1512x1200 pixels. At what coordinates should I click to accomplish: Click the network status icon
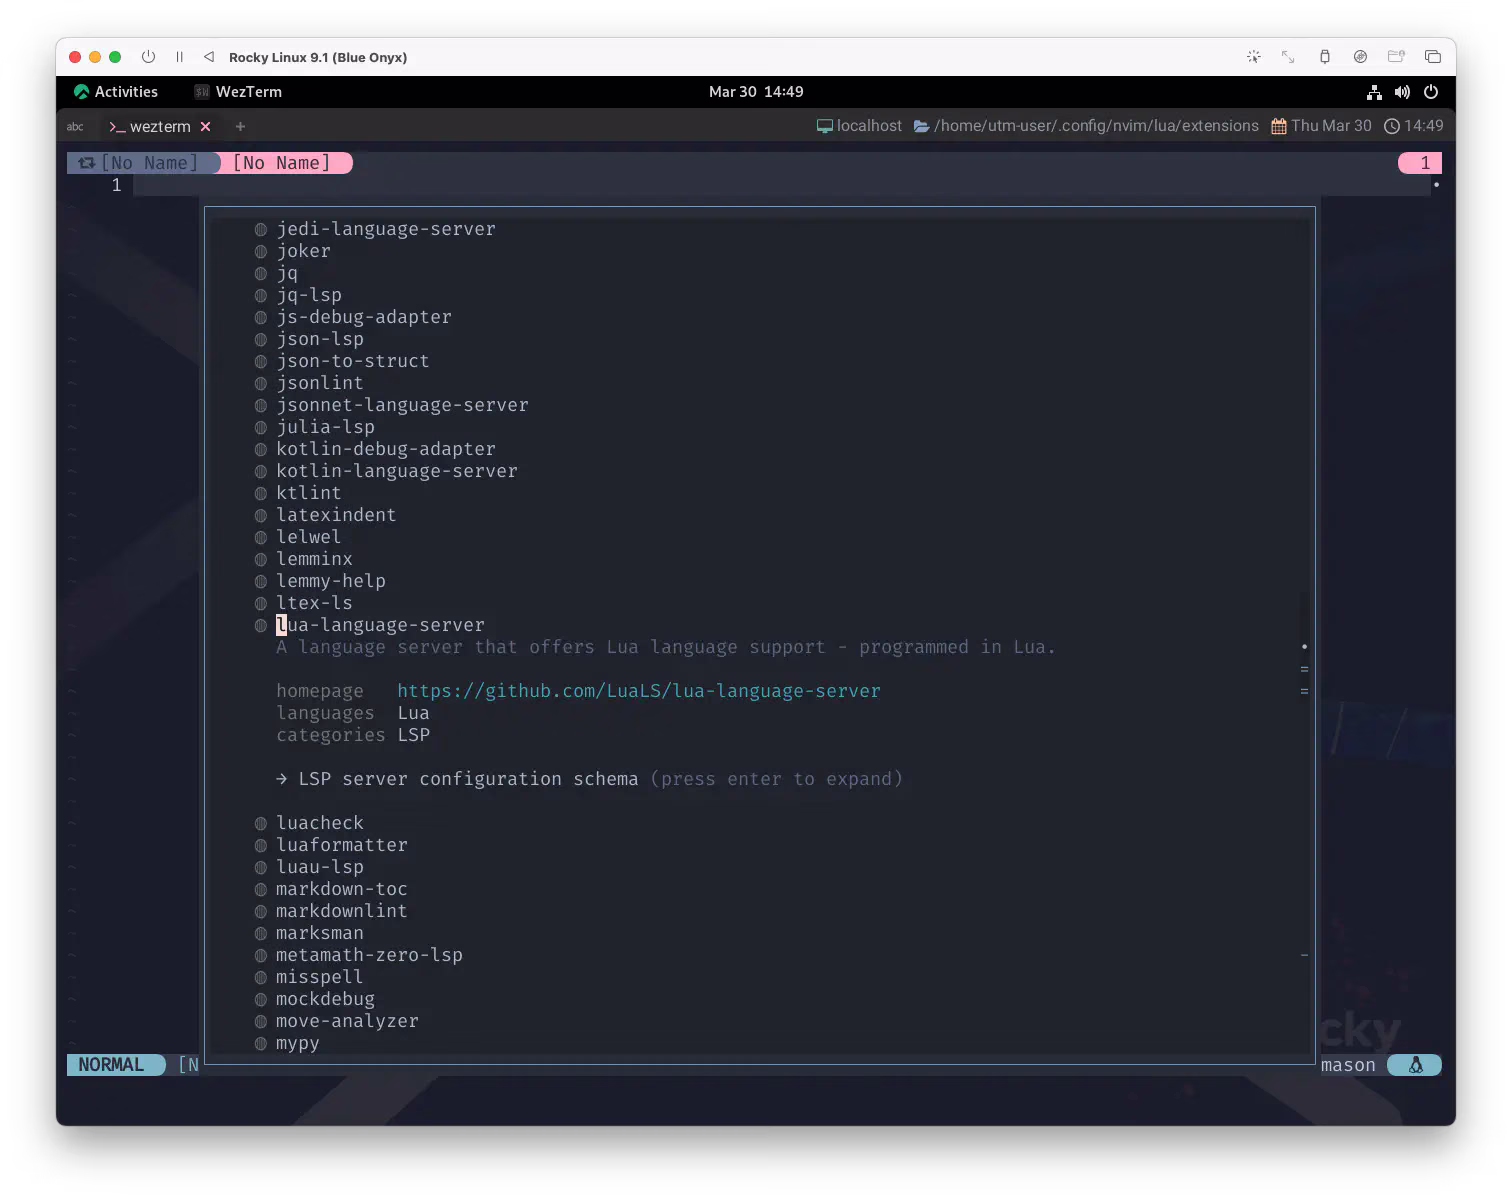coord(1374,92)
